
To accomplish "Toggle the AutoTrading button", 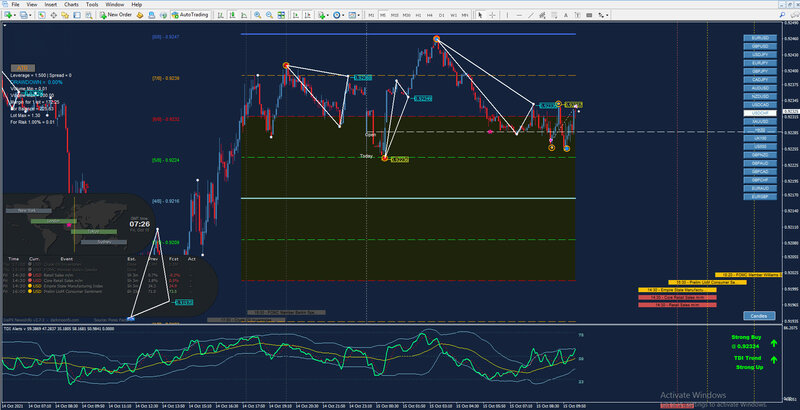I will (190, 15).
